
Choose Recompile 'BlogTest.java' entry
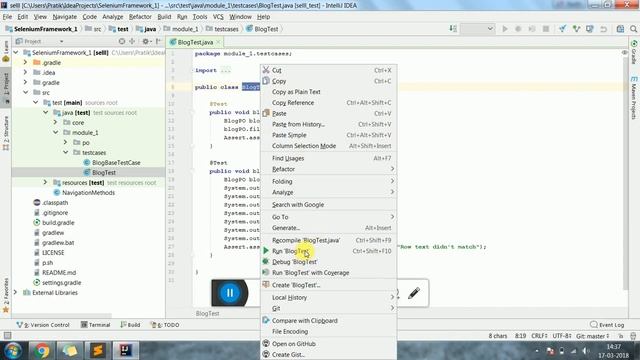coord(329,240)
